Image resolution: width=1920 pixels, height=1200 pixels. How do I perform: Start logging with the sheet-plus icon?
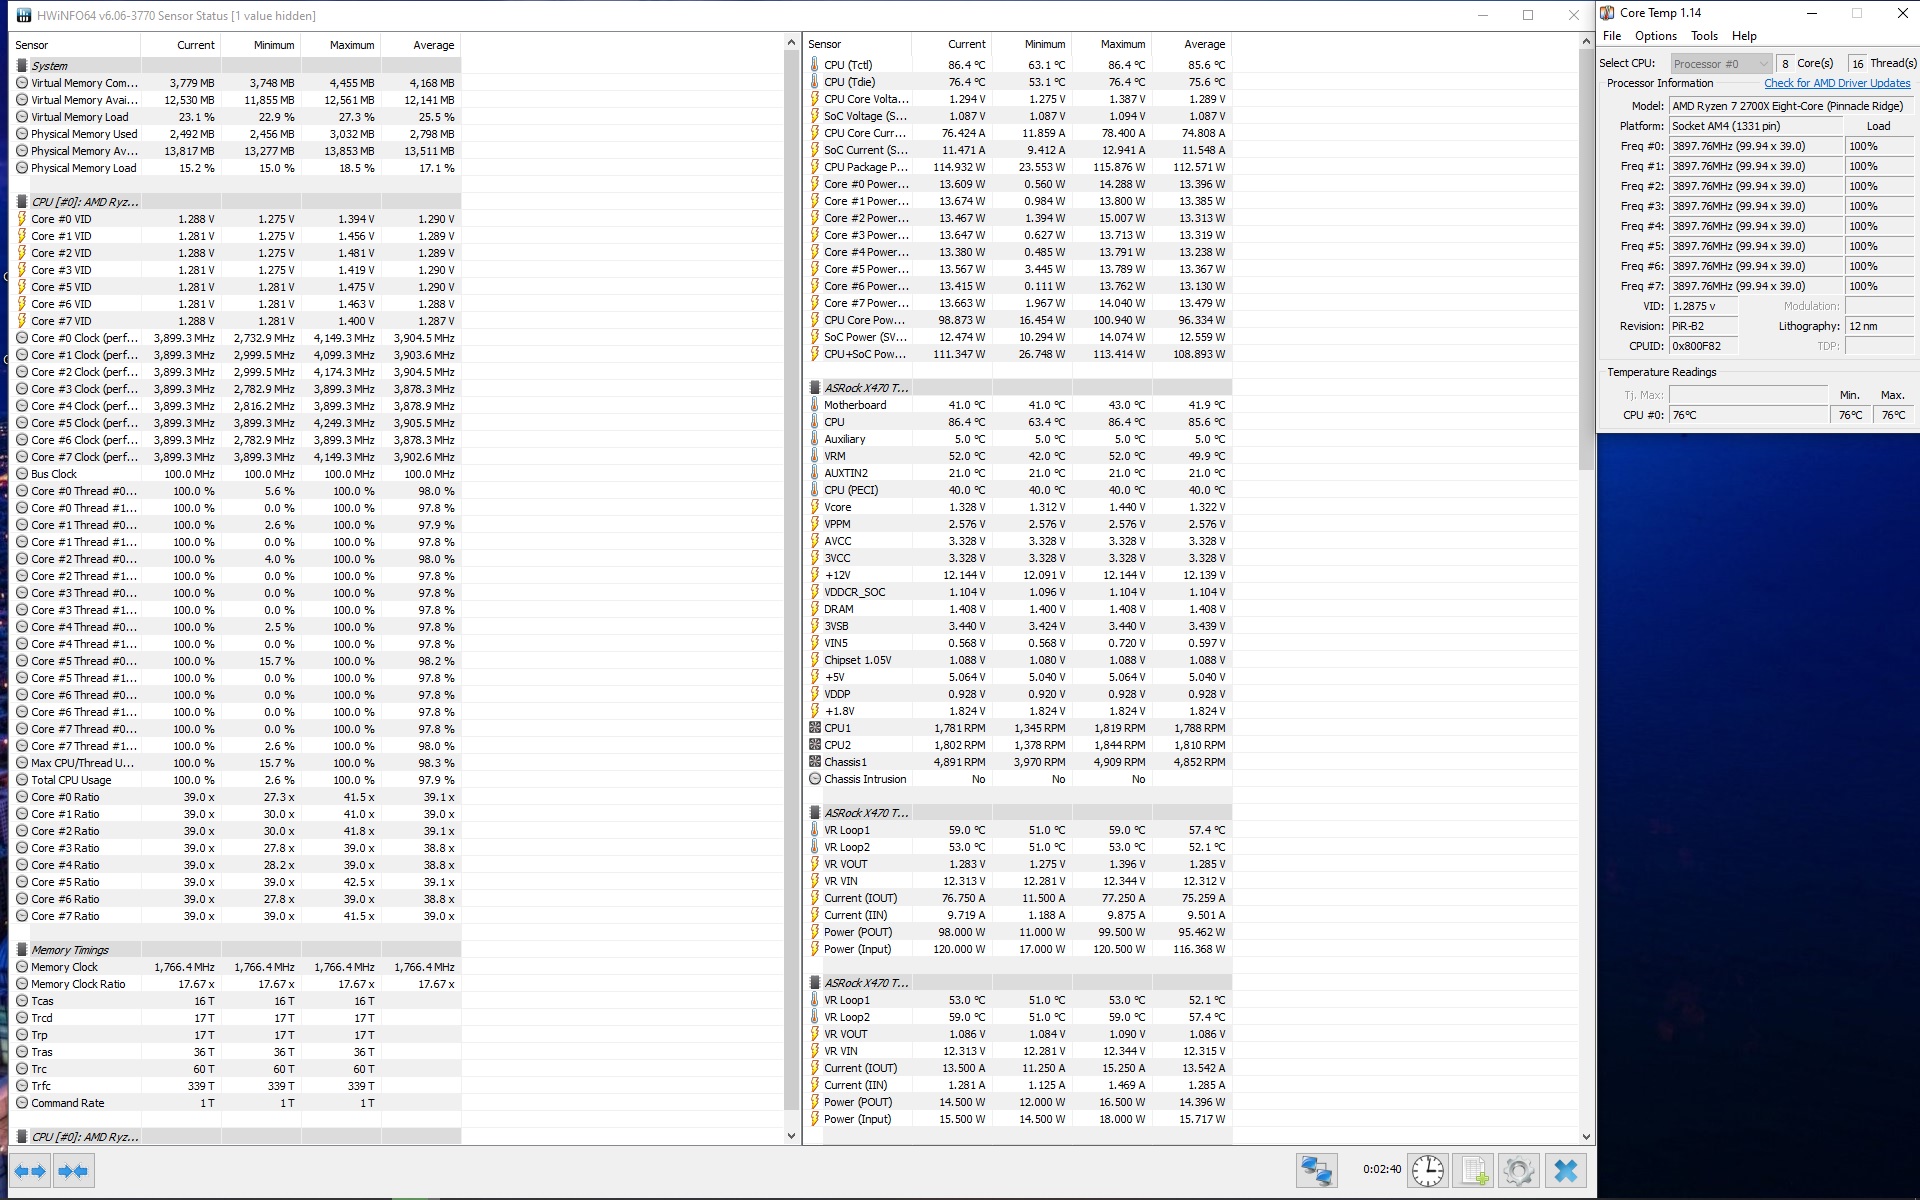(x=1473, y=1170)
